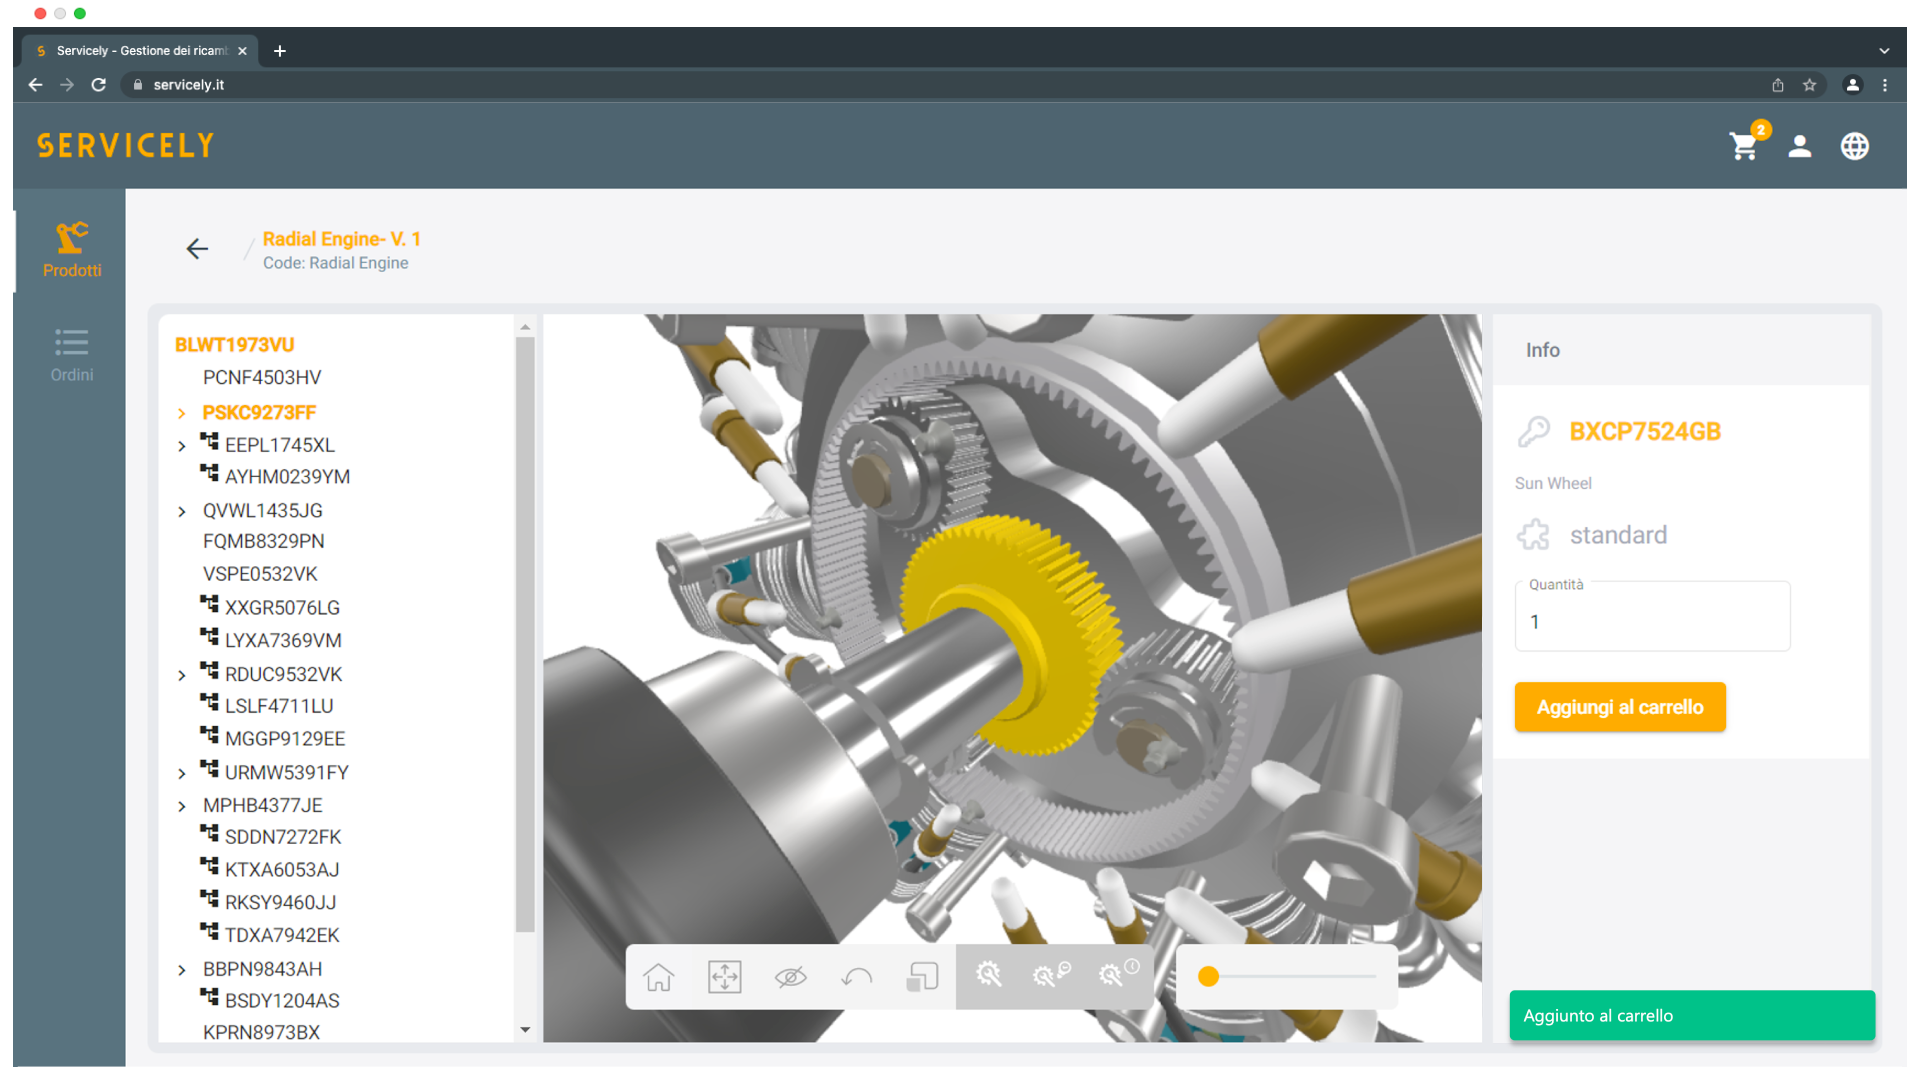1920x1080 pixels.
Task: Click the overlapping squares isolate icon
Action: point(922,977)
